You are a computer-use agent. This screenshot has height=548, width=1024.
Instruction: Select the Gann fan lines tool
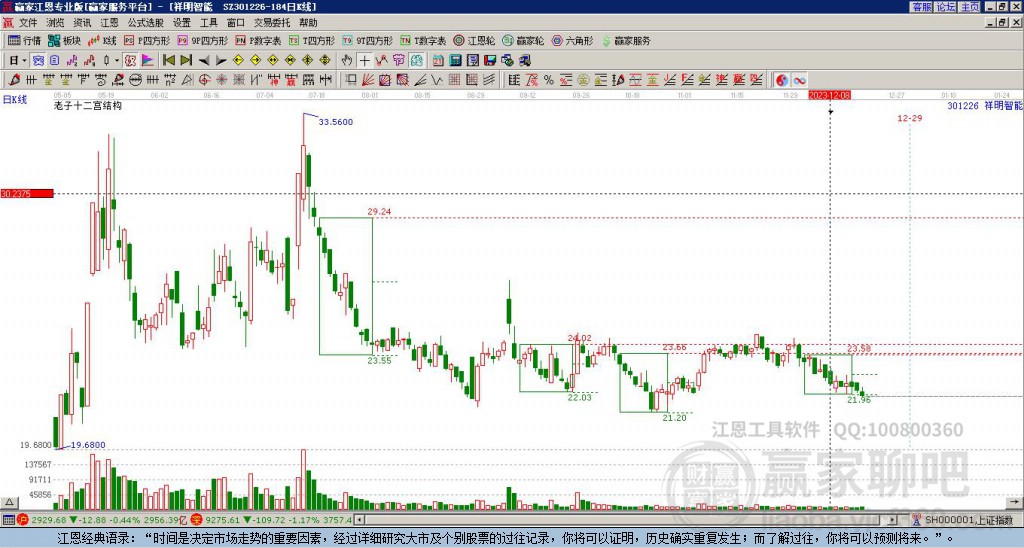tap(368, 80)
